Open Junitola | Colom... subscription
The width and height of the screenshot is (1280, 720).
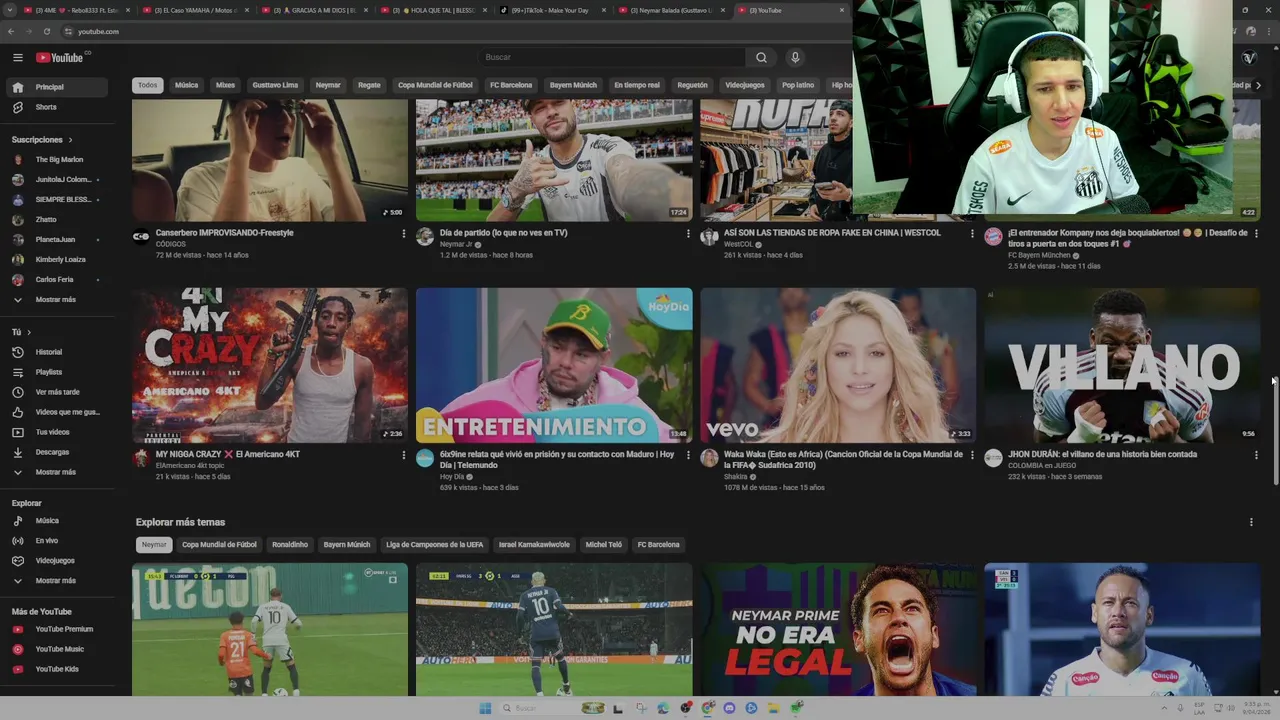click(x=58, y=179)
